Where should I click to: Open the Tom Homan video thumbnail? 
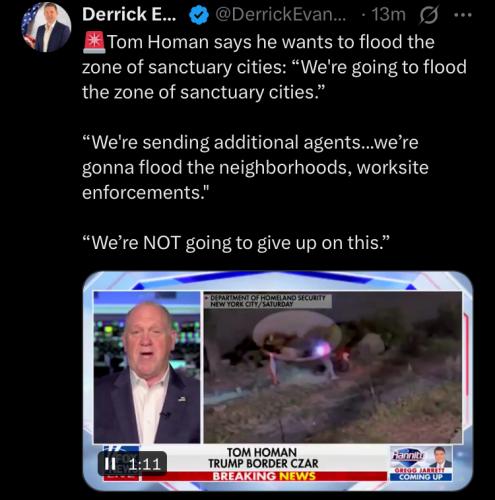click(277, 381)
